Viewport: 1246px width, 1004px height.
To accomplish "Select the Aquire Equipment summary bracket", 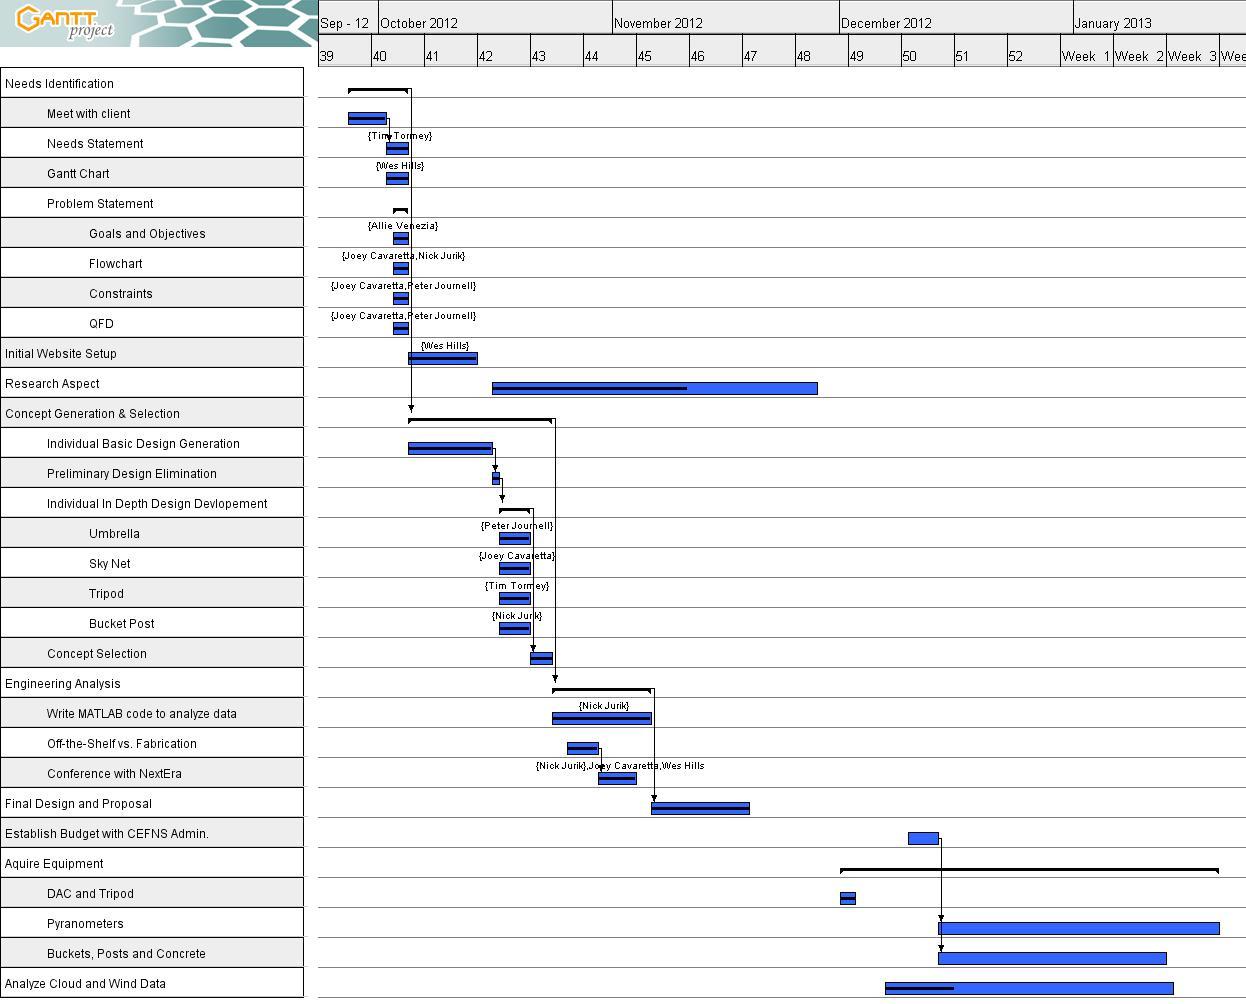I will 1029,870.
